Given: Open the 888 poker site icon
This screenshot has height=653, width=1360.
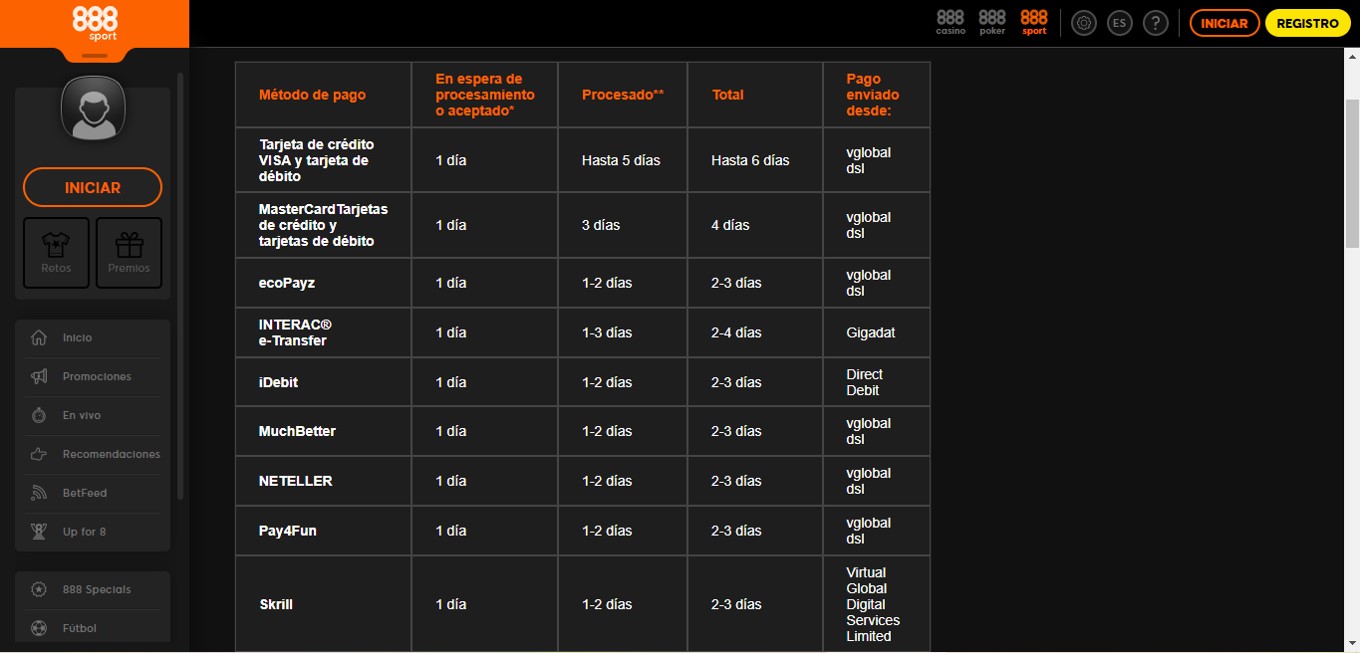Looking at the screenshot, I should (x=992, y=22).
